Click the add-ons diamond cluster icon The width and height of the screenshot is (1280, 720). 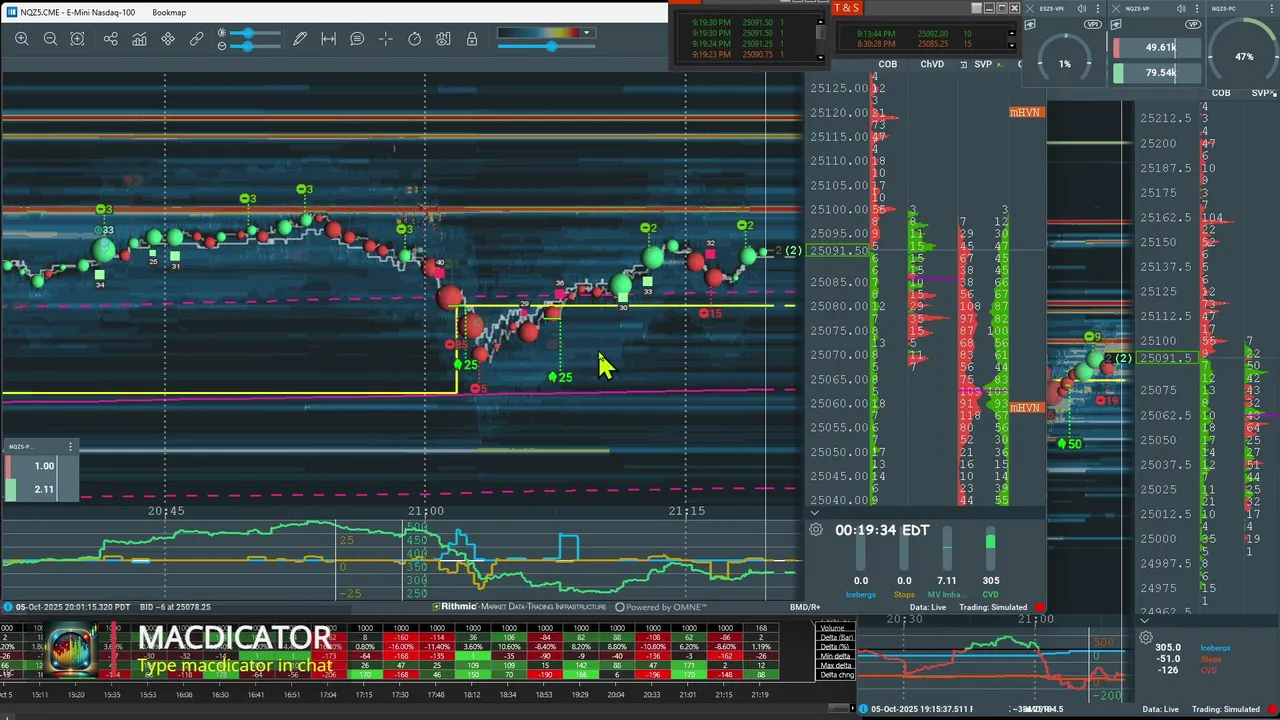point(168,39)
